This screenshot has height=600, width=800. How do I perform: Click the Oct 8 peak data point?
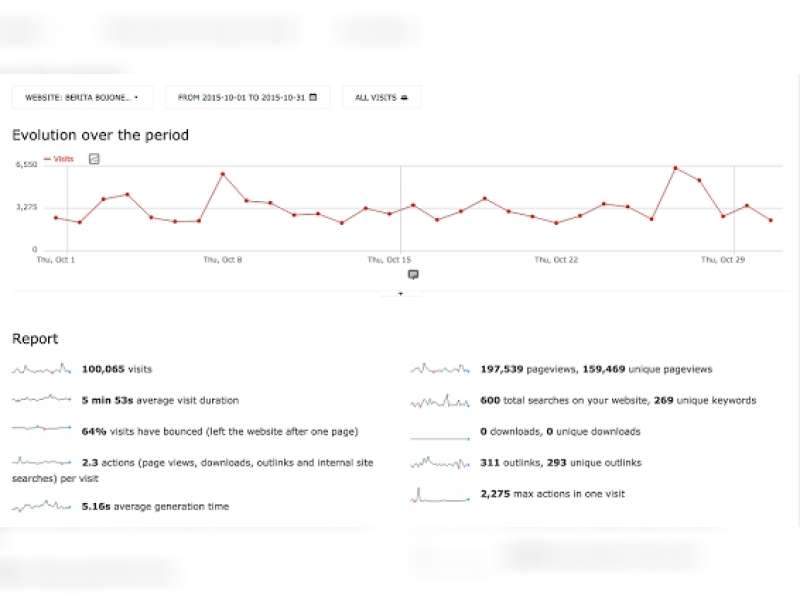coord(222,174)
